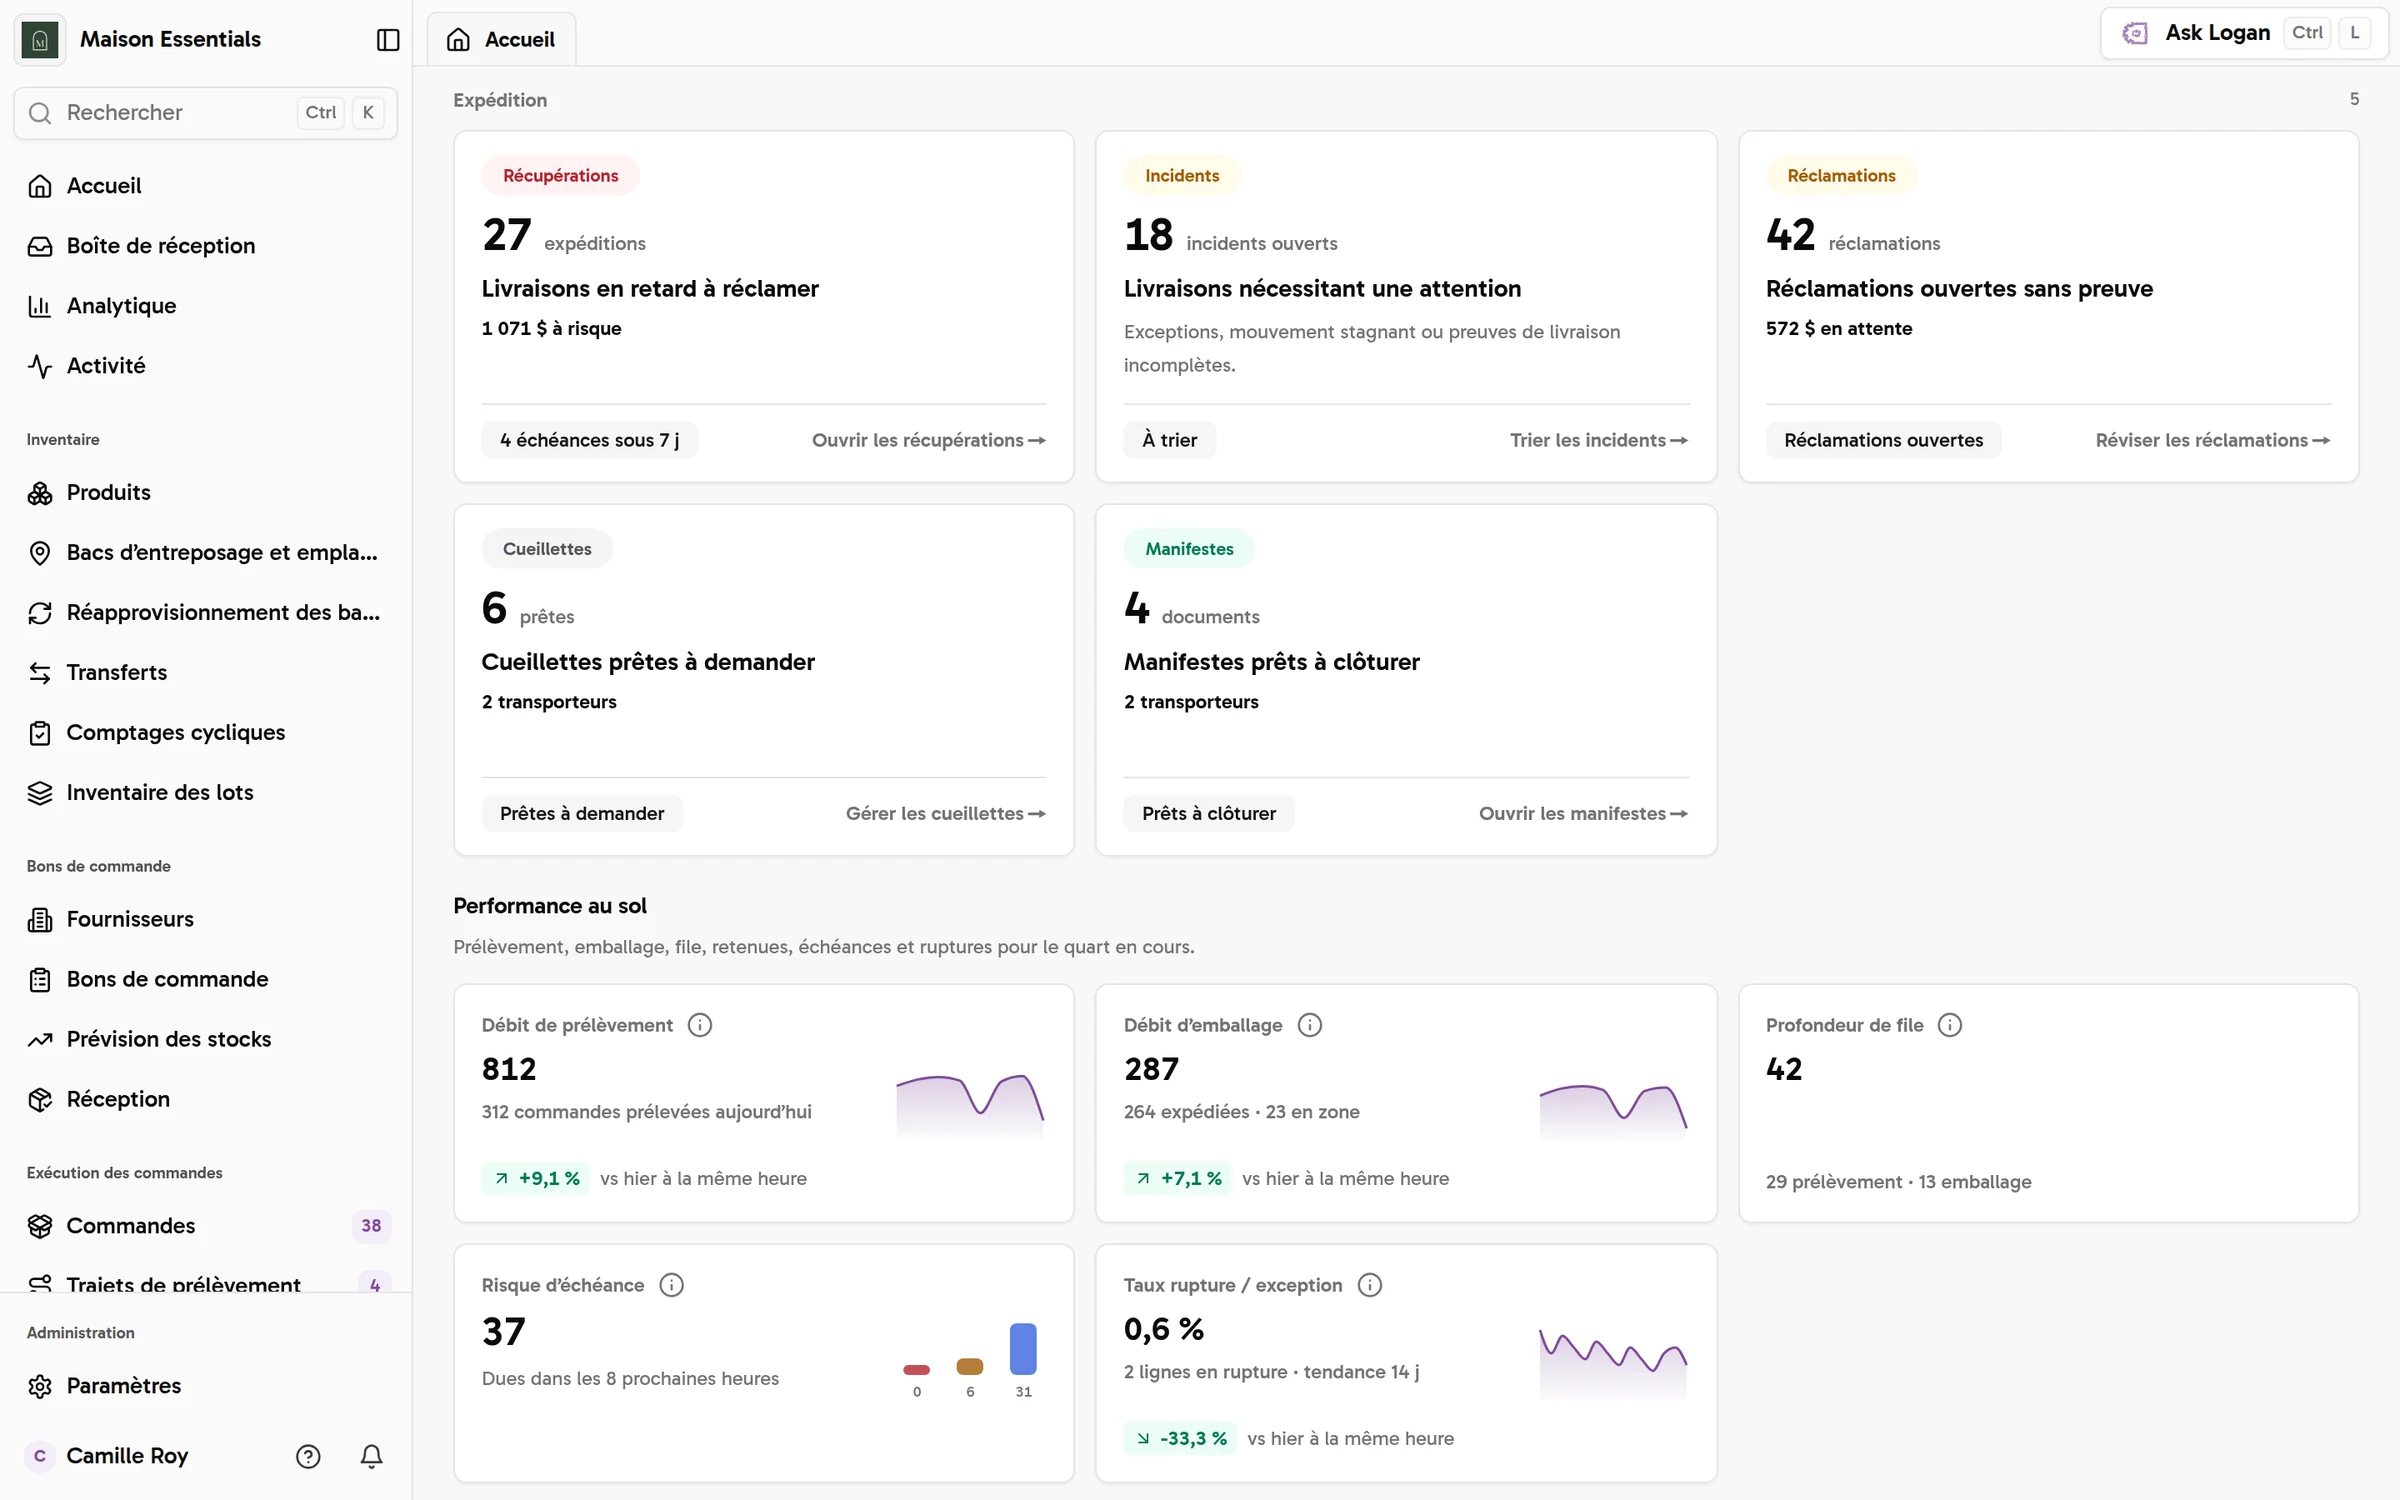Collapse the sidebar panel icon
Image resolution: width=2400 pixels, height=1500 pixels.
click(388, 40)
